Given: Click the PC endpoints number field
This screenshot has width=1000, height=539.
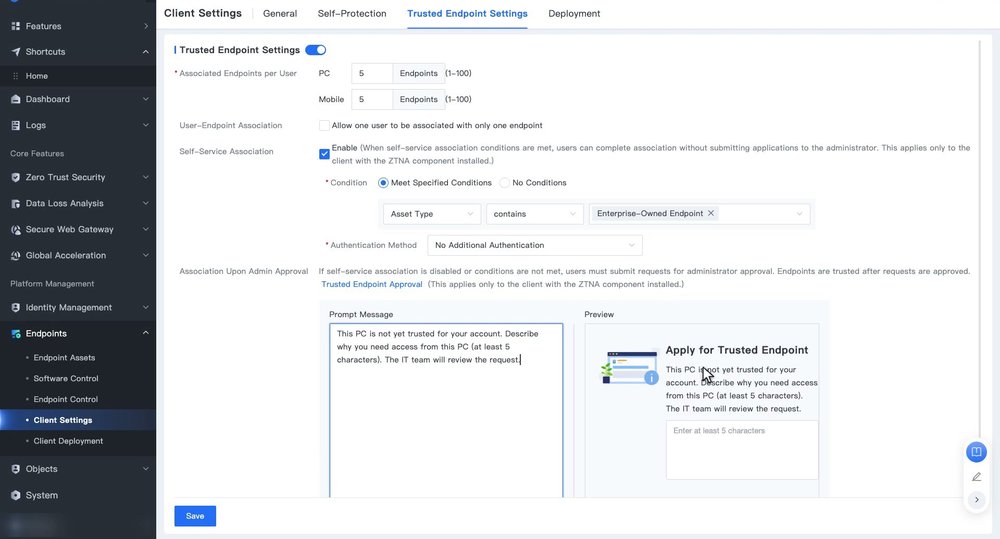Looking at the screenshot, I should 372,73.
